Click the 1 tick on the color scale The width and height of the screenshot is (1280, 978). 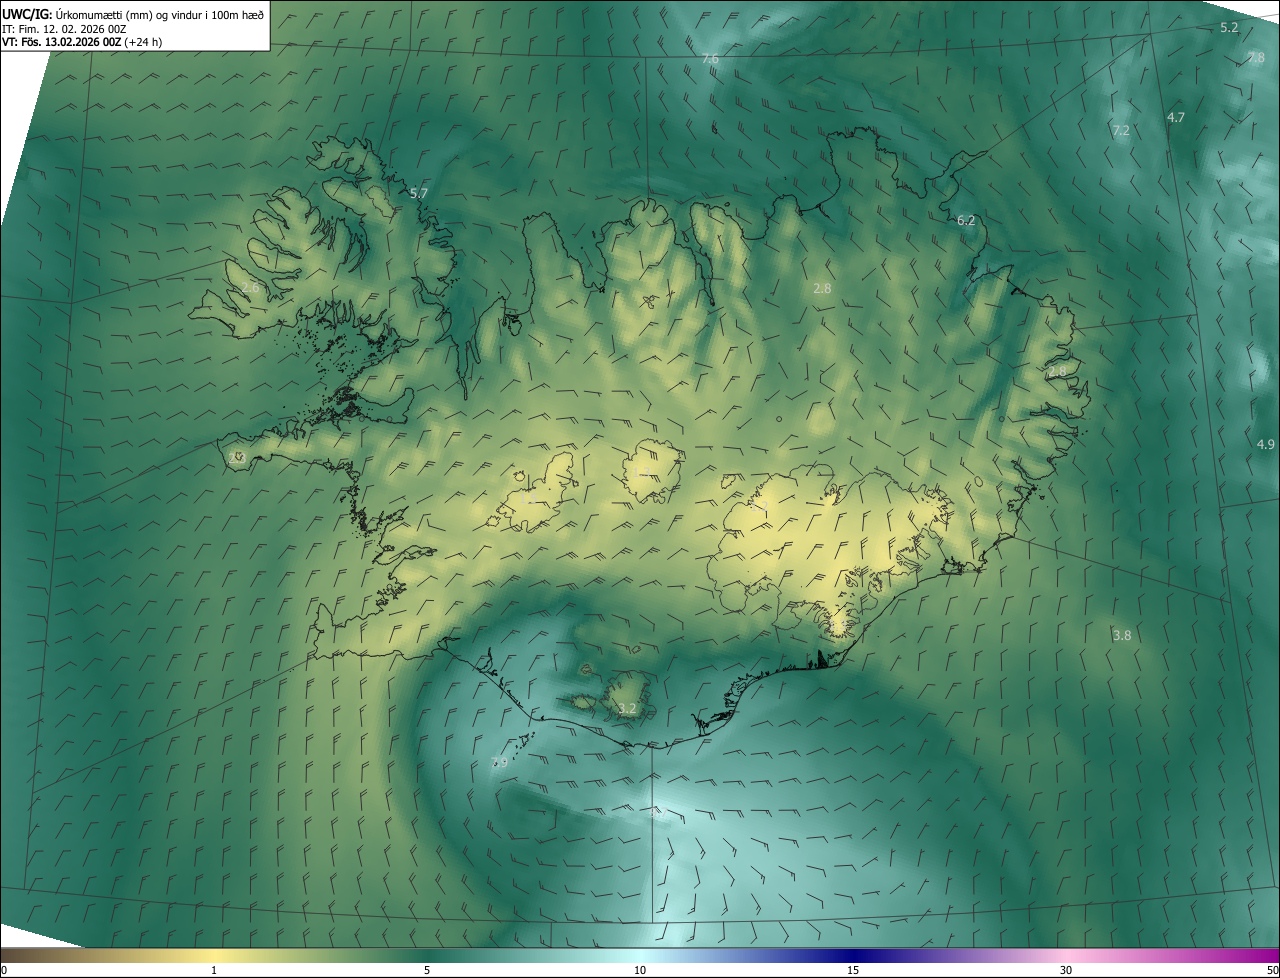(x=214, y=970)
